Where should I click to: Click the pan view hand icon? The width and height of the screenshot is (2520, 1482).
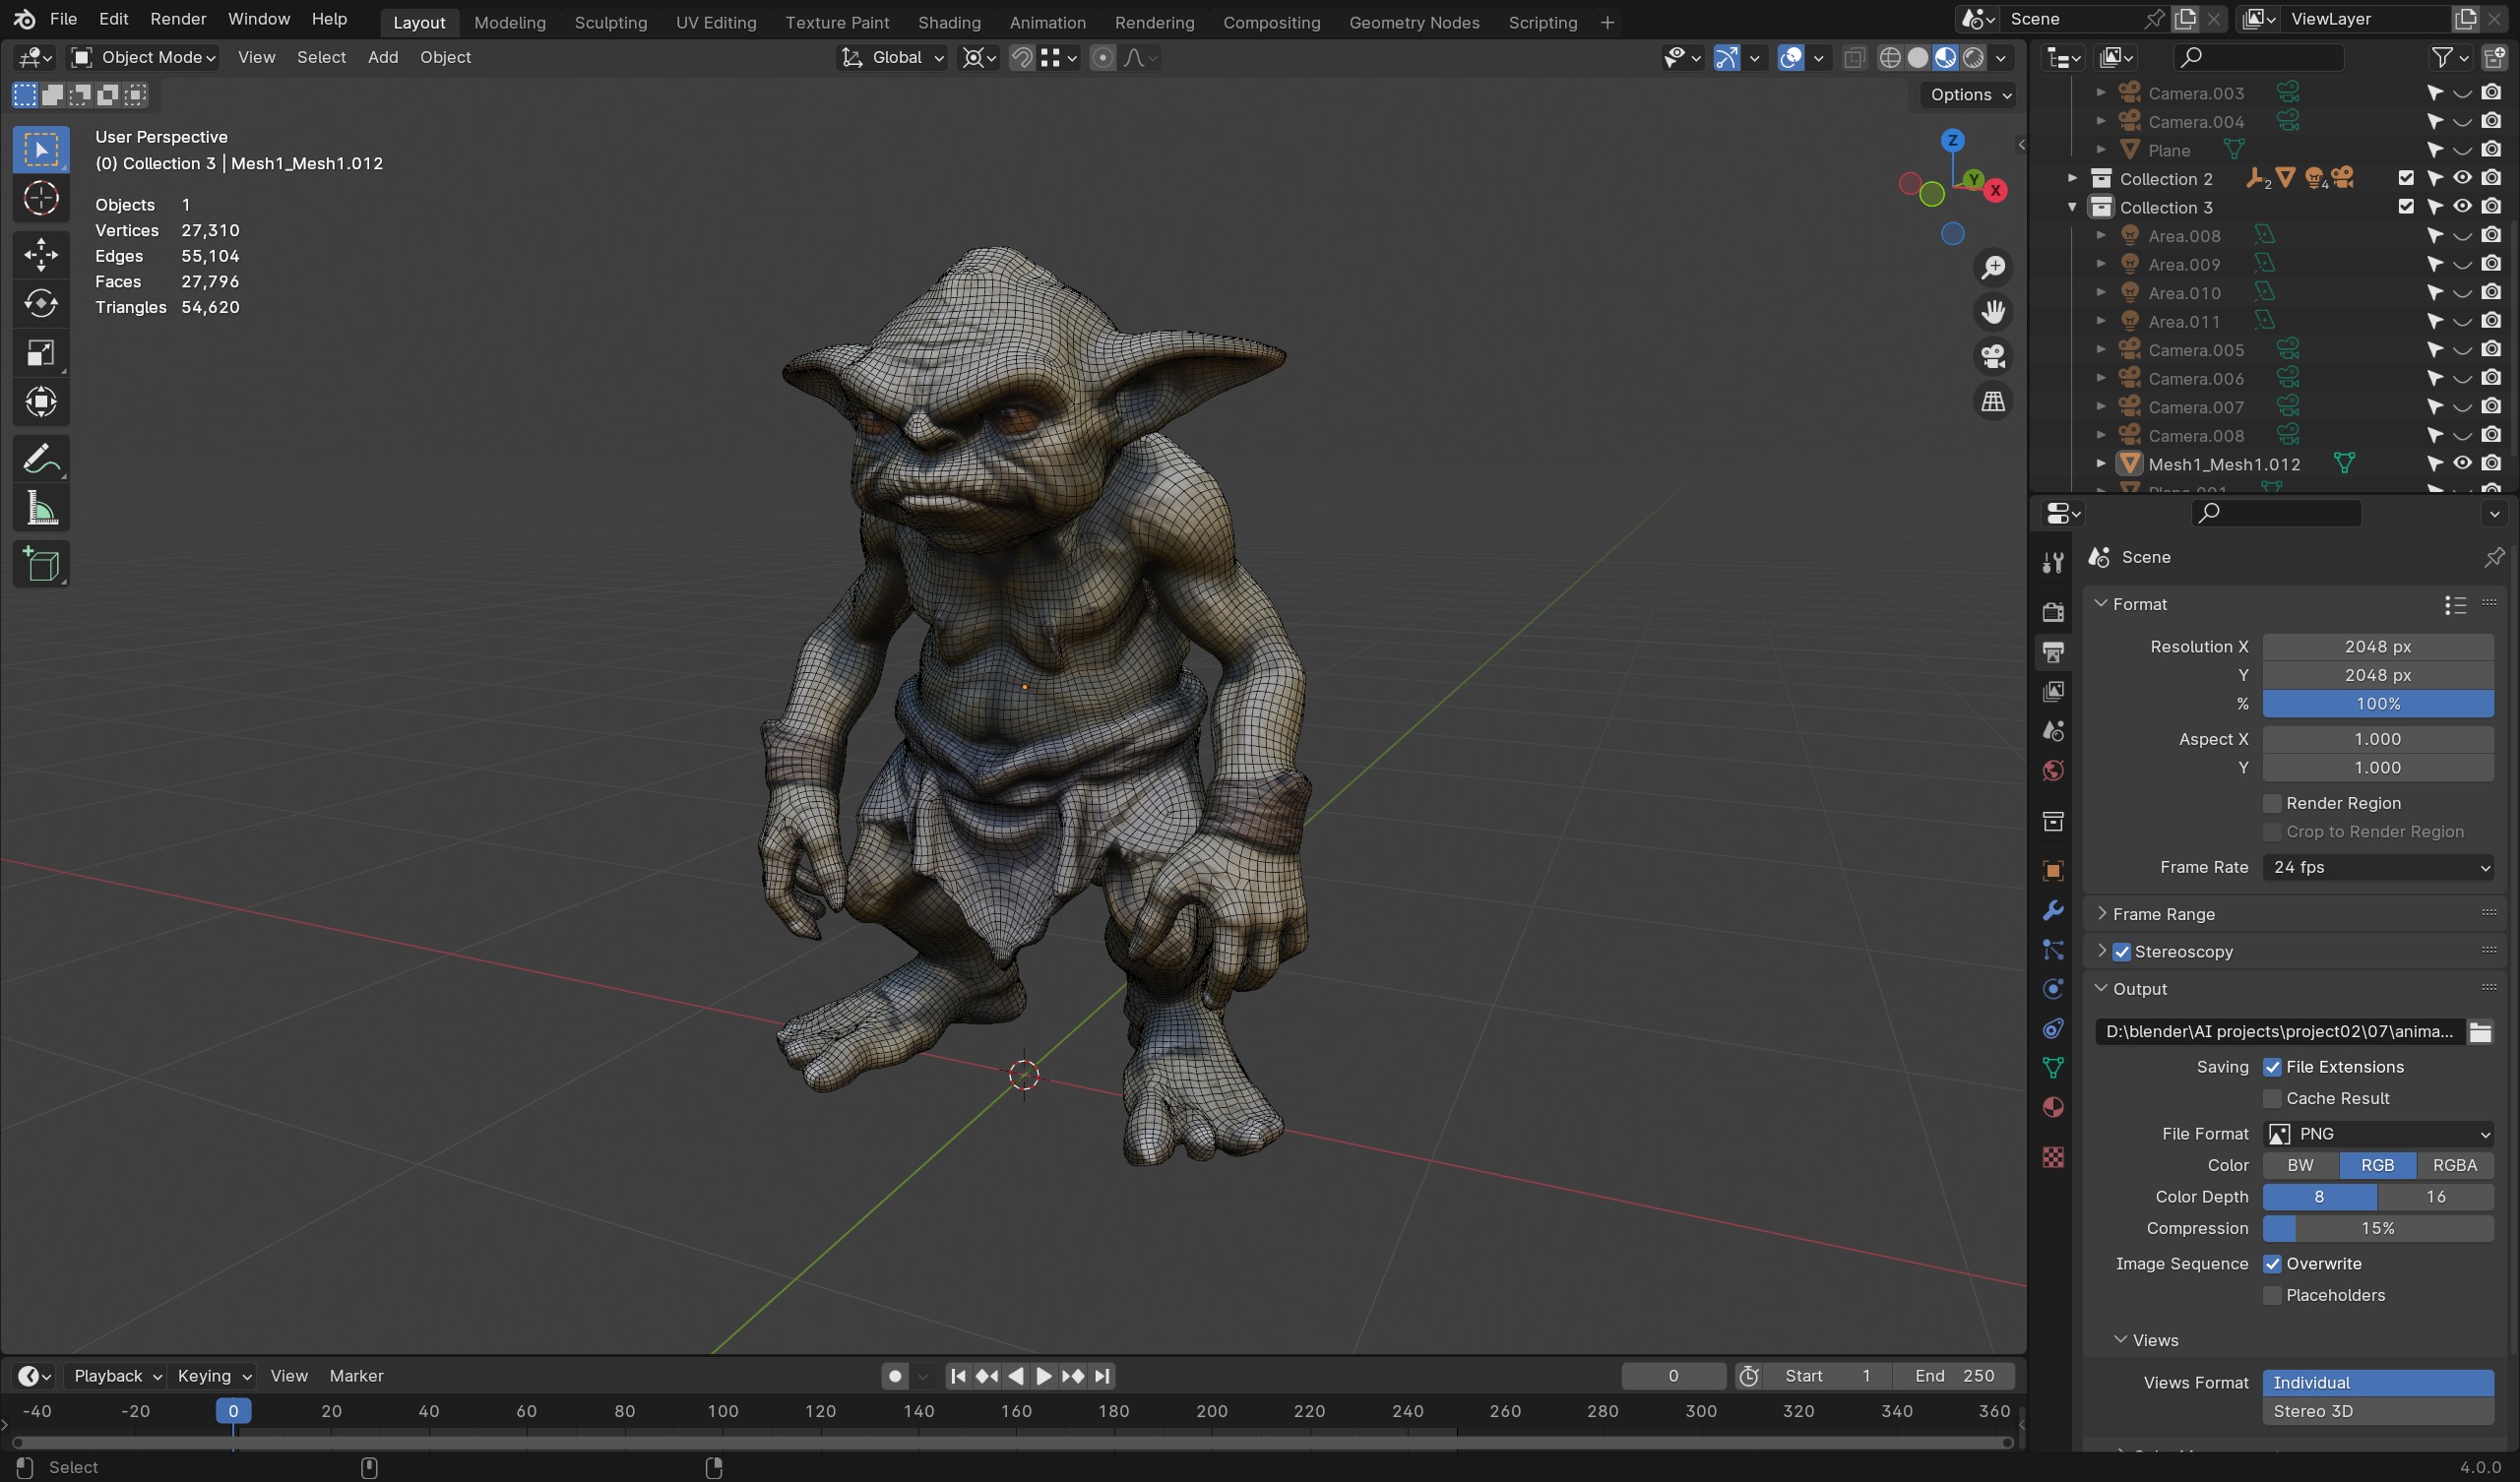[x=1993, y=312]
